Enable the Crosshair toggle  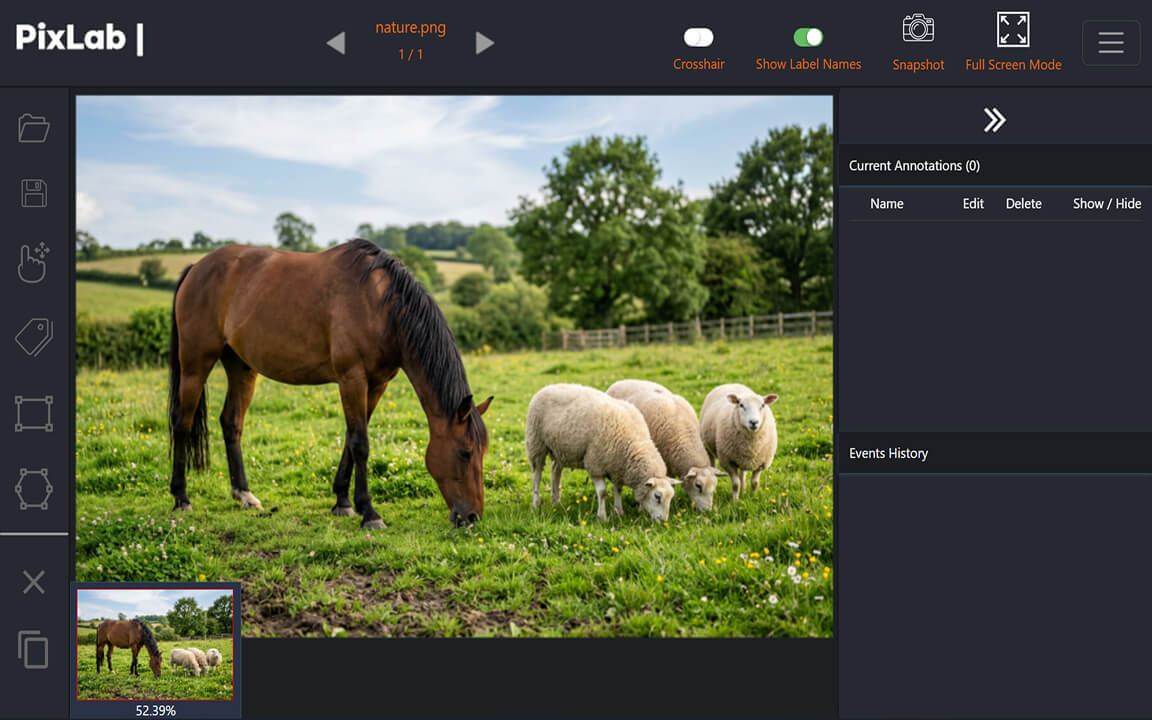tap(698, 37)
